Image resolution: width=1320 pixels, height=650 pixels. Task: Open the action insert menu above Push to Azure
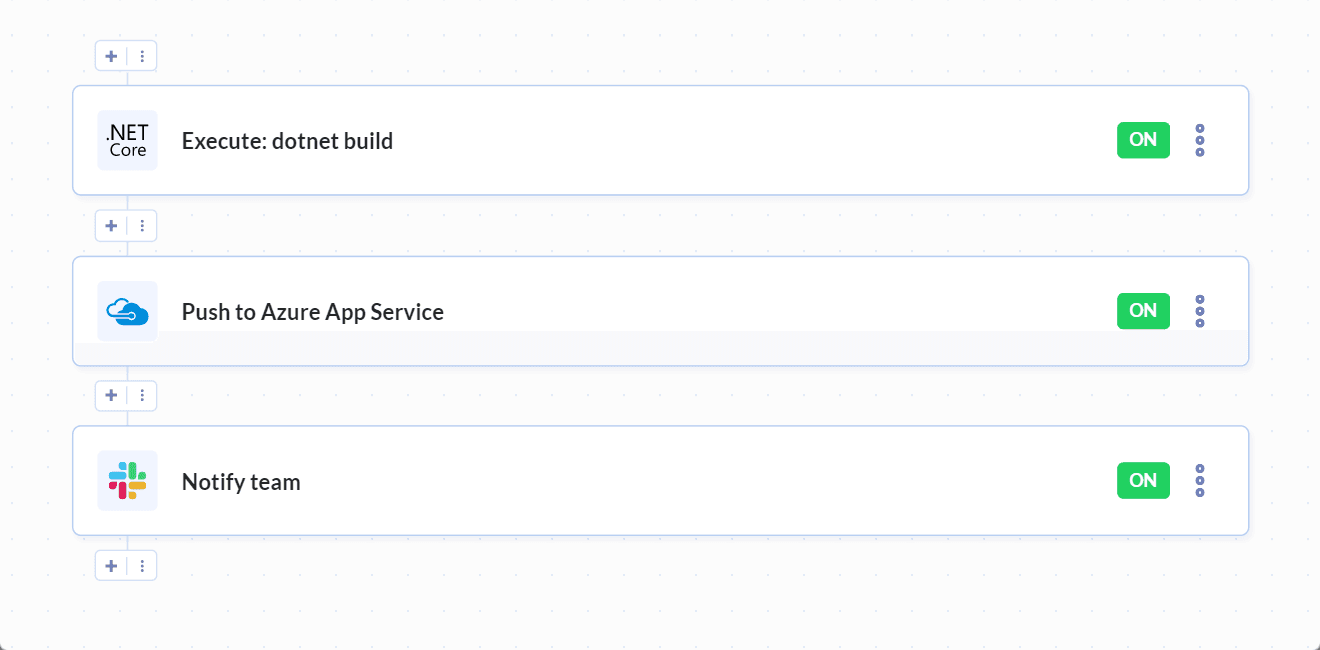click(111, 225)
